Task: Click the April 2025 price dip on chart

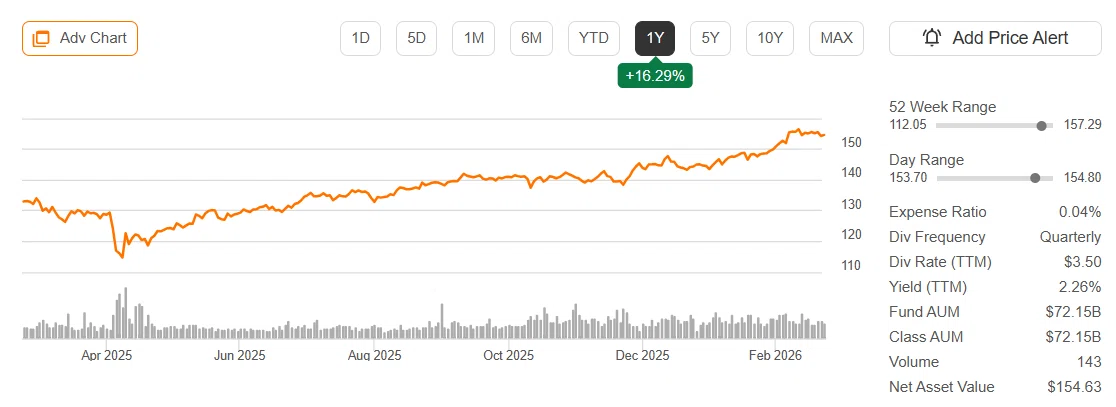Action: 122,257
